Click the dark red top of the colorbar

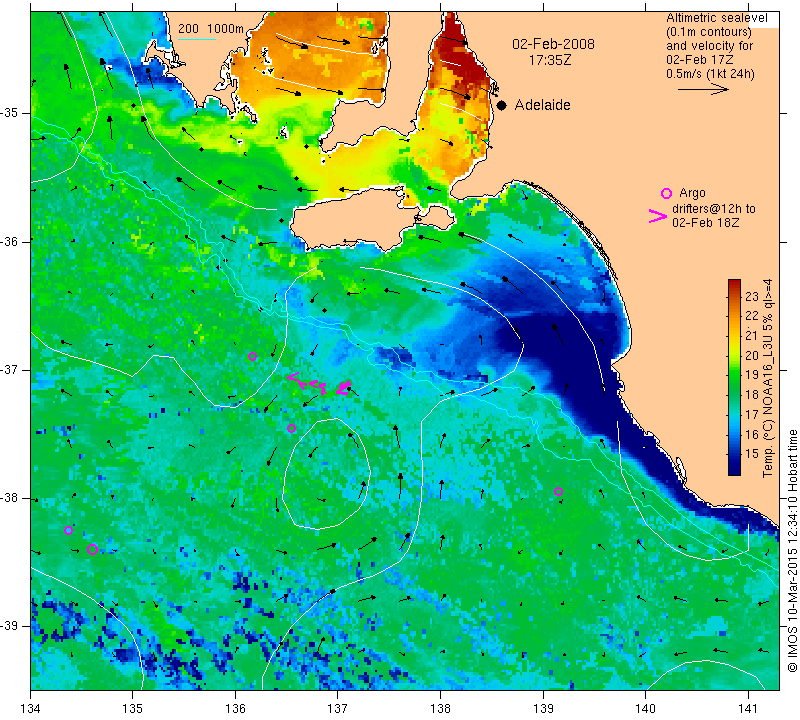click(734, 285)
